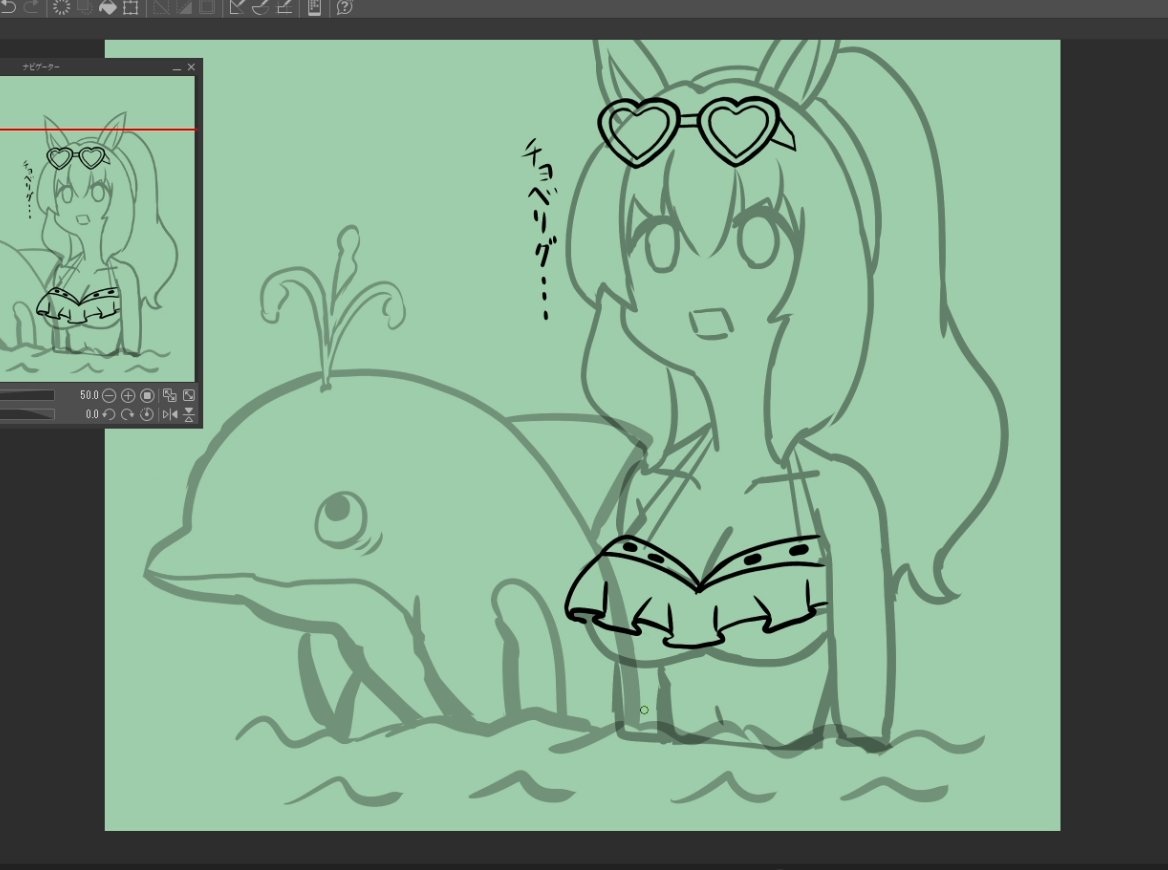This screenshot has width=1168, height=870.
Task: Click the Fit to Navigator full view icon
Action: click(189, 395)
